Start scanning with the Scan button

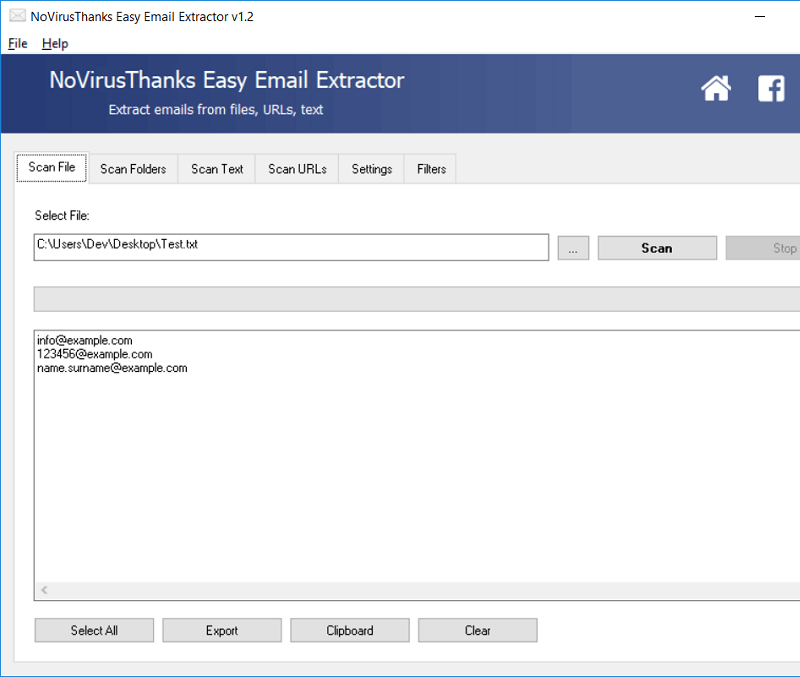tap(657, 248)
